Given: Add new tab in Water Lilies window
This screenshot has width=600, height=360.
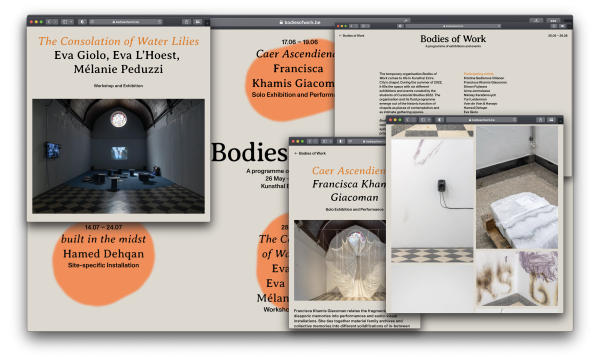Looking at the screenshot, I should (x=207, y=22).
